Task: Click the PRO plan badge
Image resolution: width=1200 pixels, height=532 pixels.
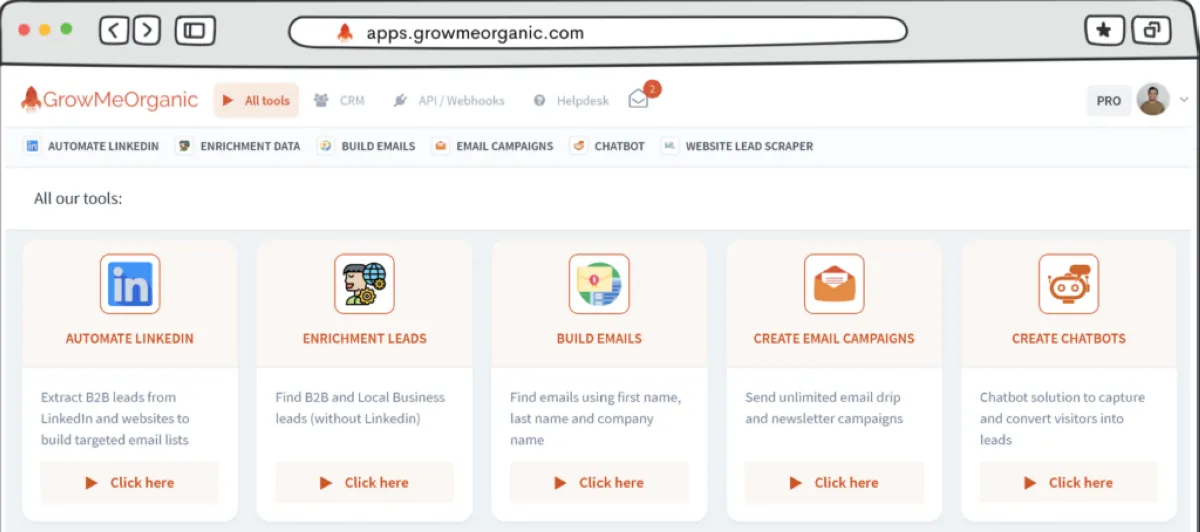Action: (x=1109, y=100)
